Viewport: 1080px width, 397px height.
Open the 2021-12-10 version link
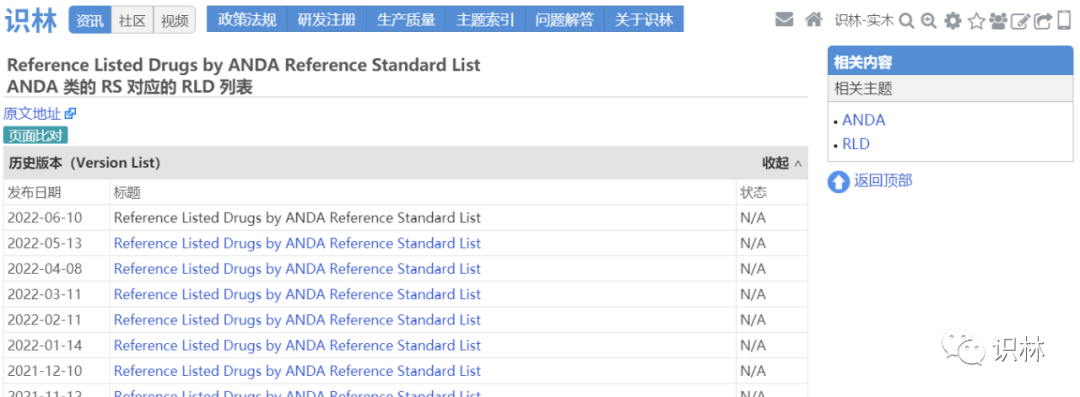(x=297, y=371)
